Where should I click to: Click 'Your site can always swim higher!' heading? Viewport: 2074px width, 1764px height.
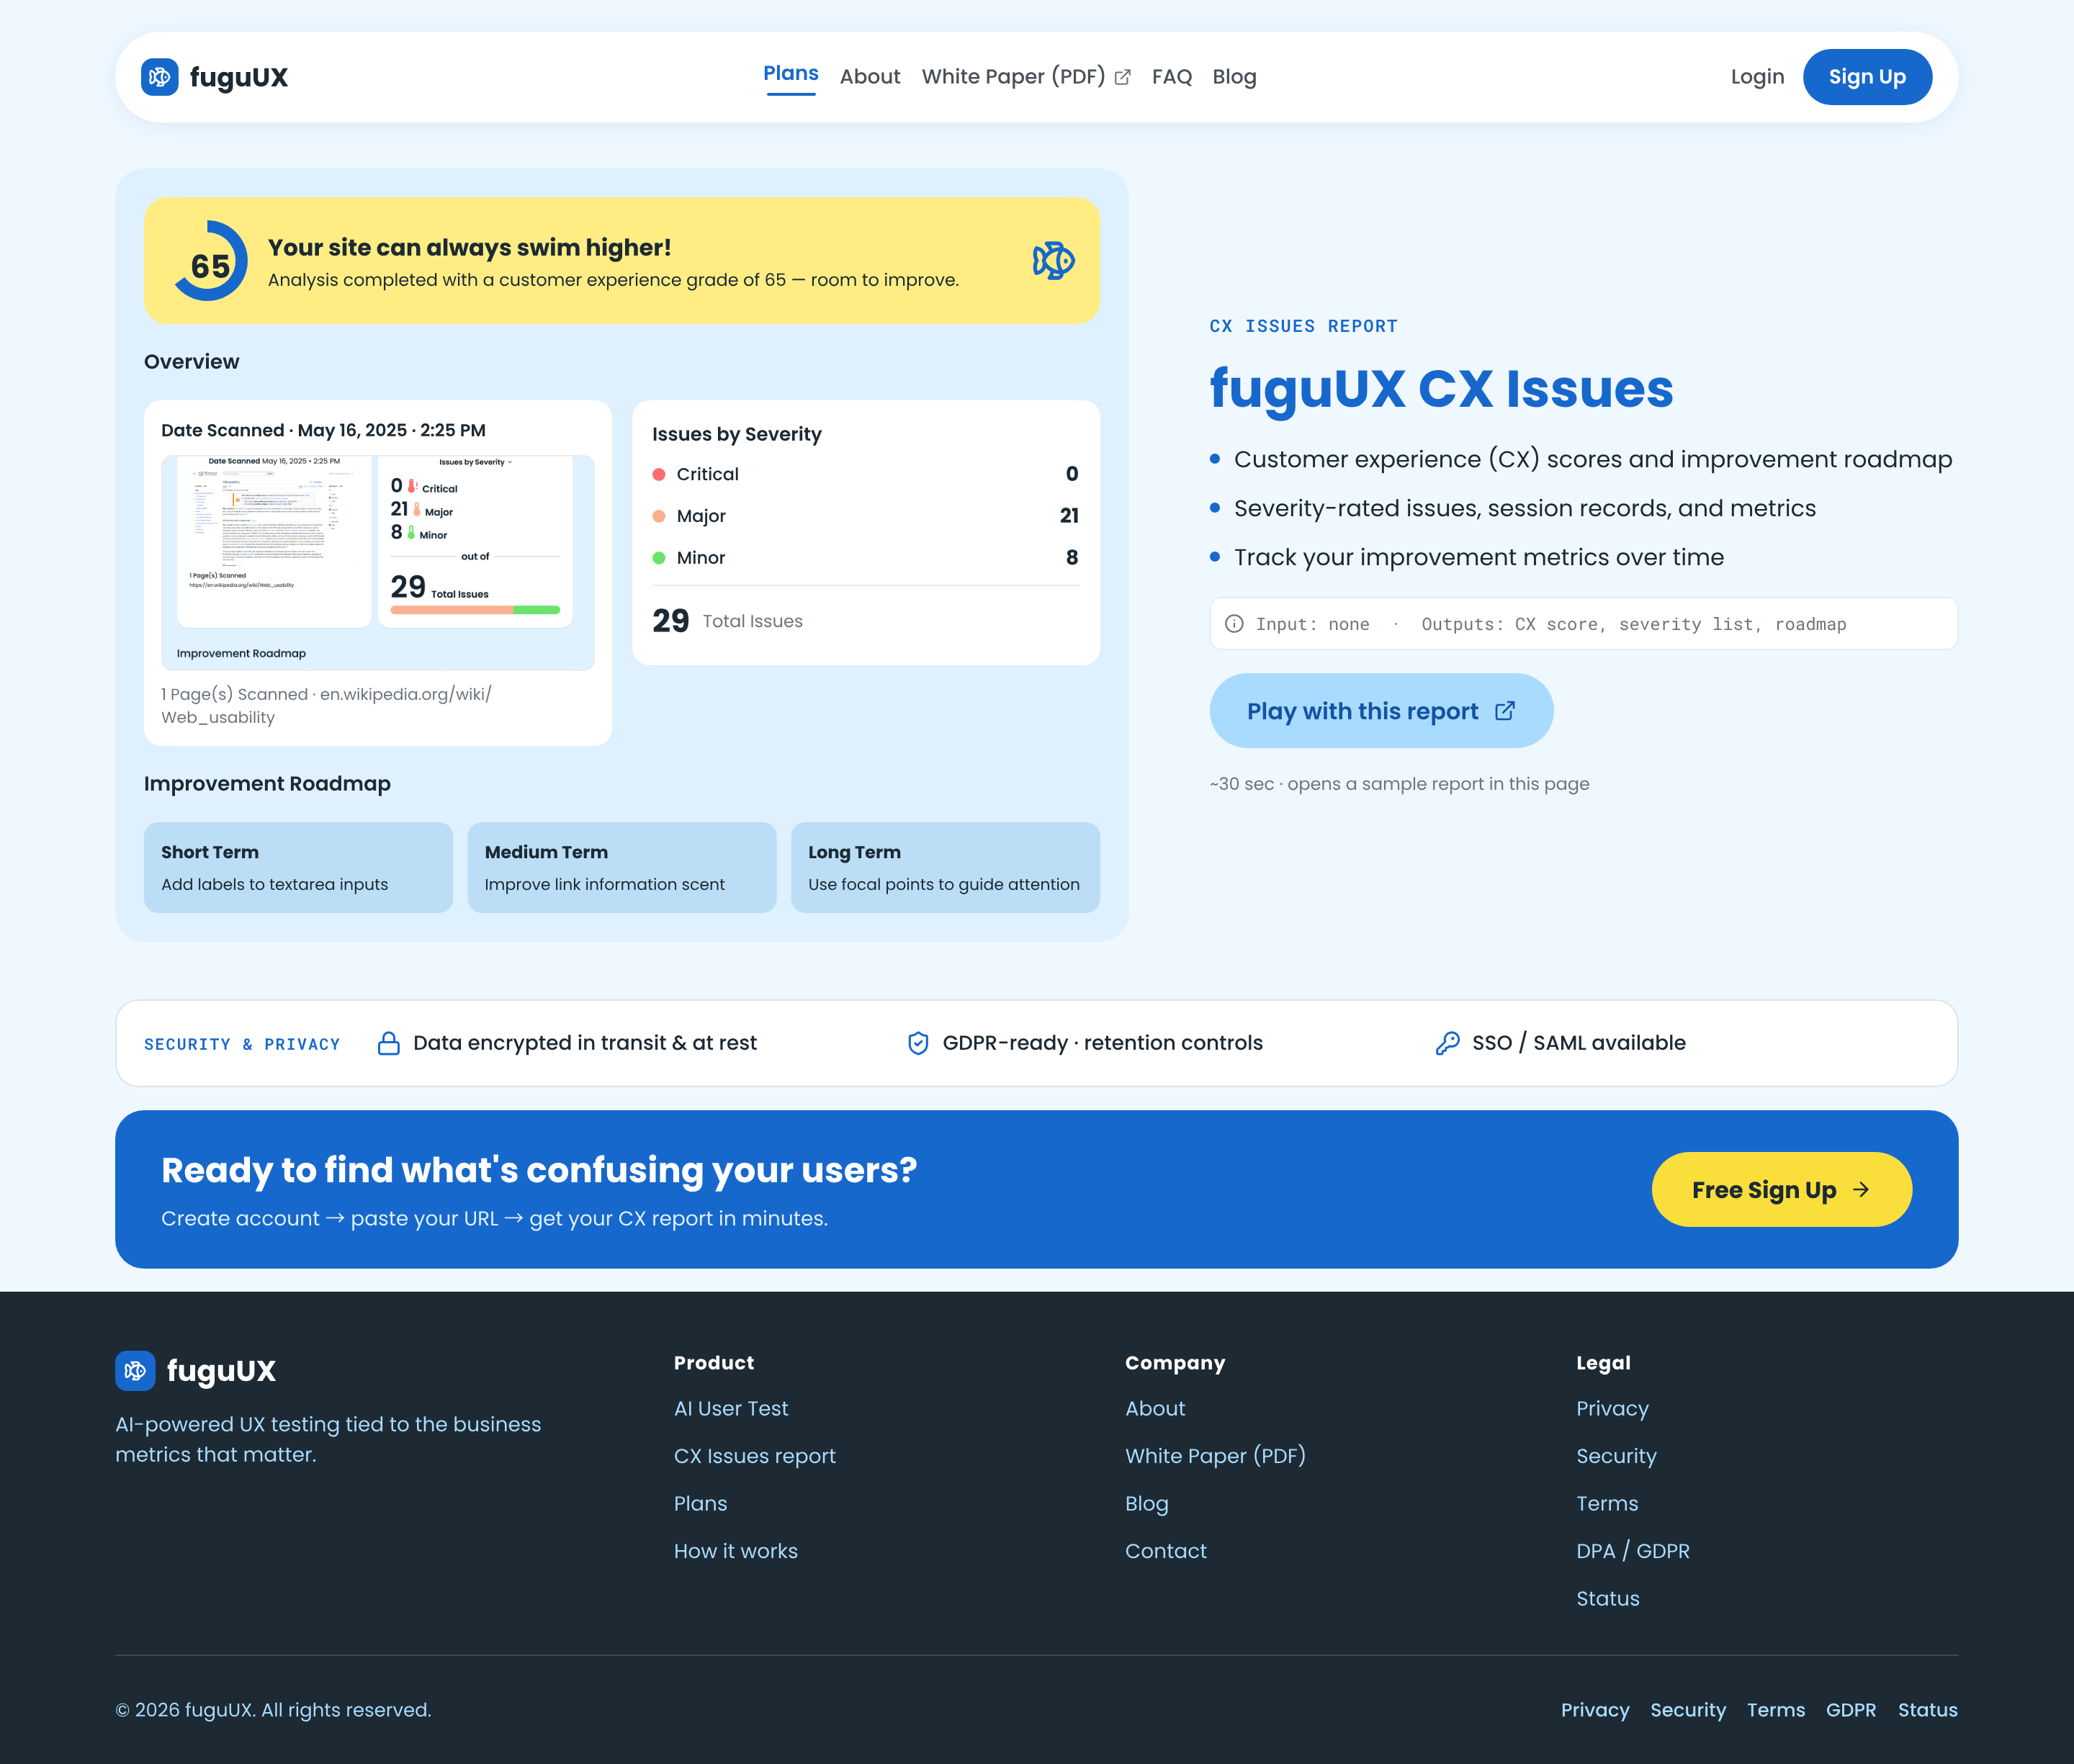click(469, 248)
